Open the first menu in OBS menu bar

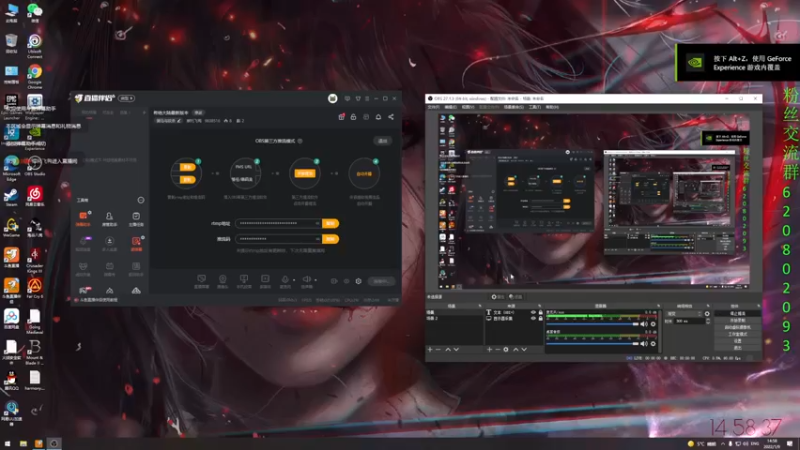[433, 107]
